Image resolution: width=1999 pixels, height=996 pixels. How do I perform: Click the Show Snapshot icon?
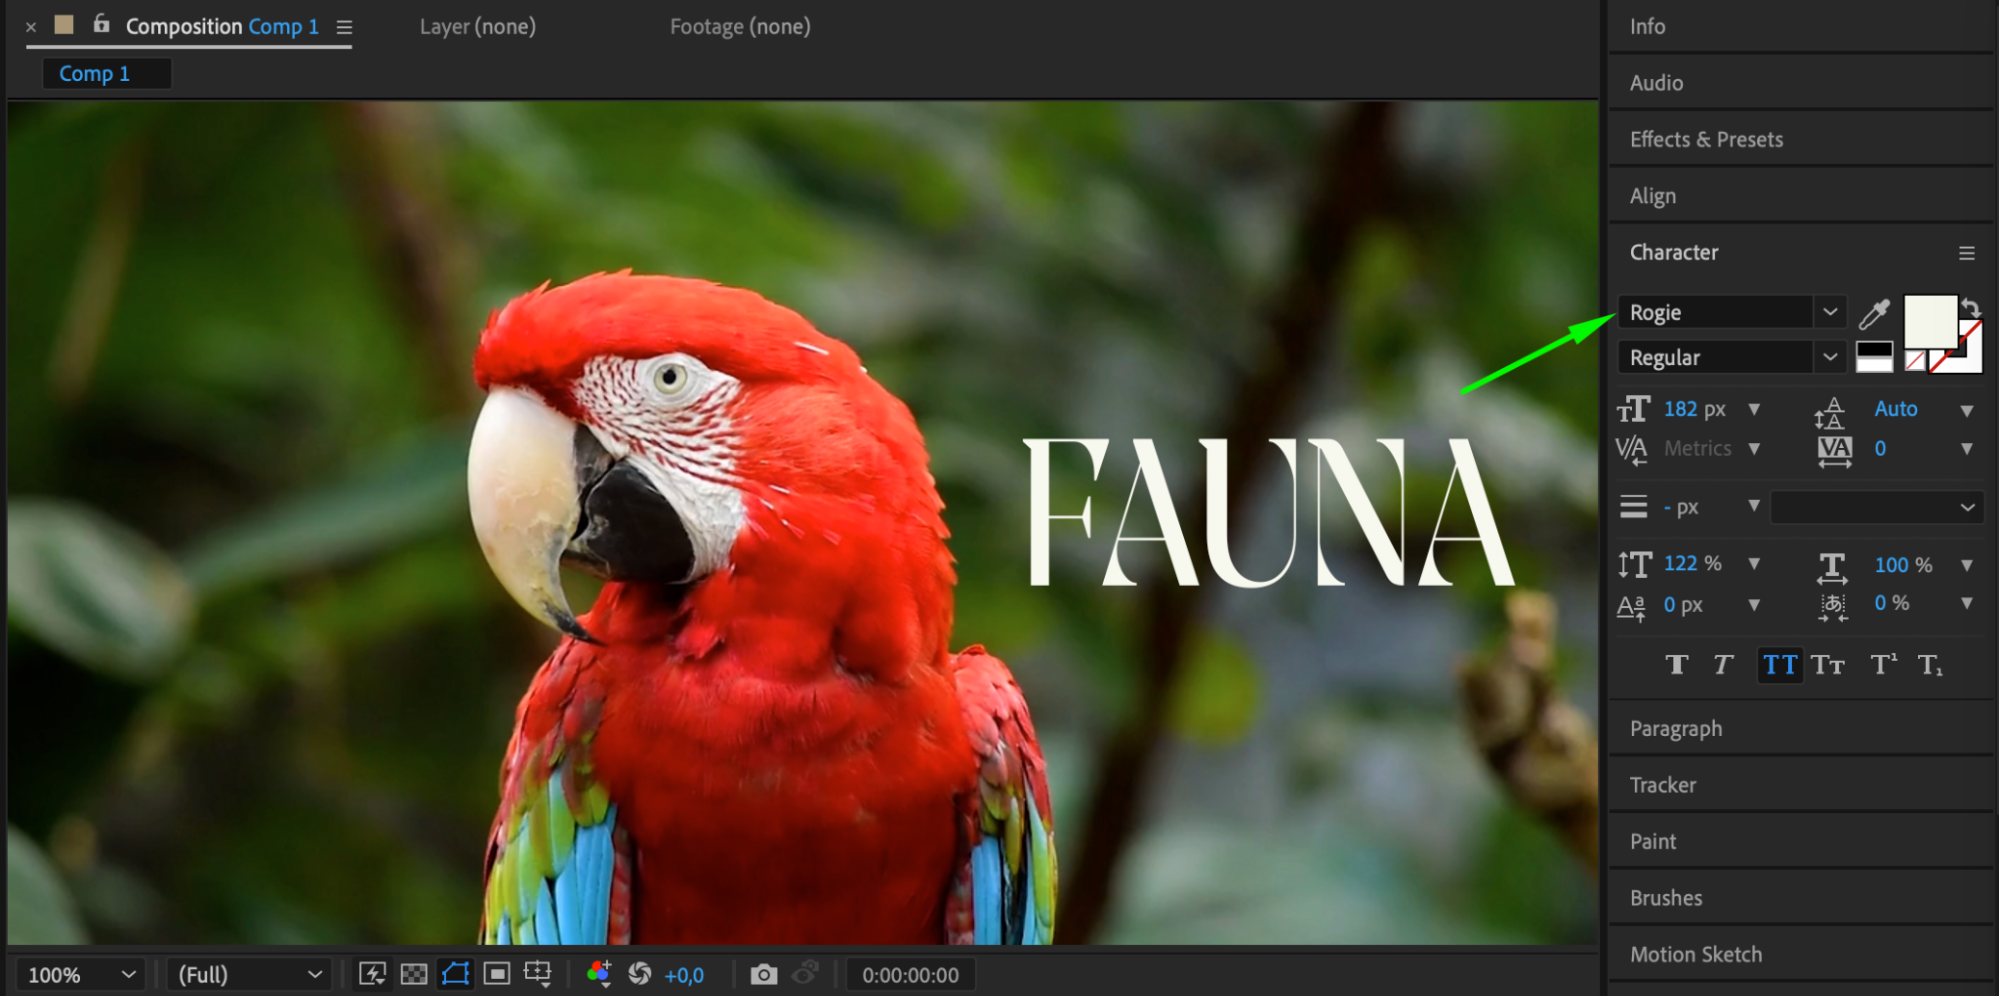tap(805, 973)
